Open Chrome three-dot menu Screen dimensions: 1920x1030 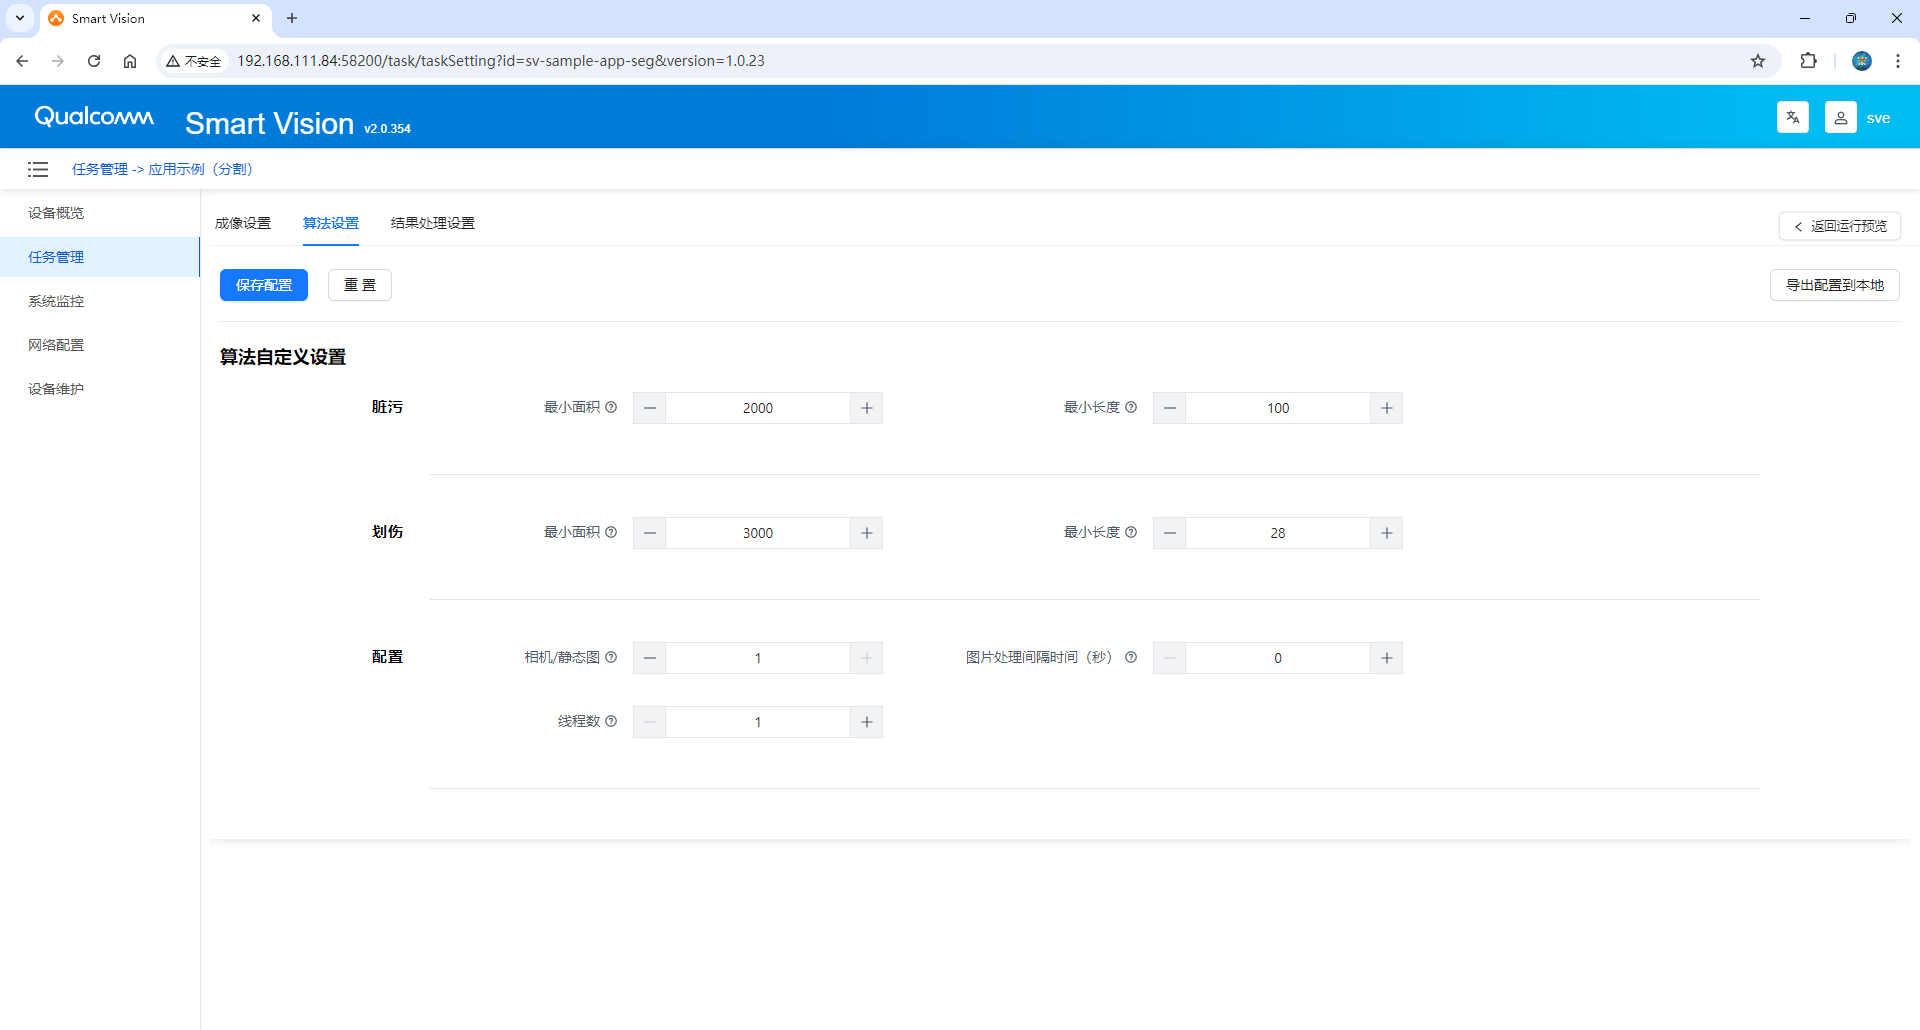pyautogui.click(x=1898, y=61)
